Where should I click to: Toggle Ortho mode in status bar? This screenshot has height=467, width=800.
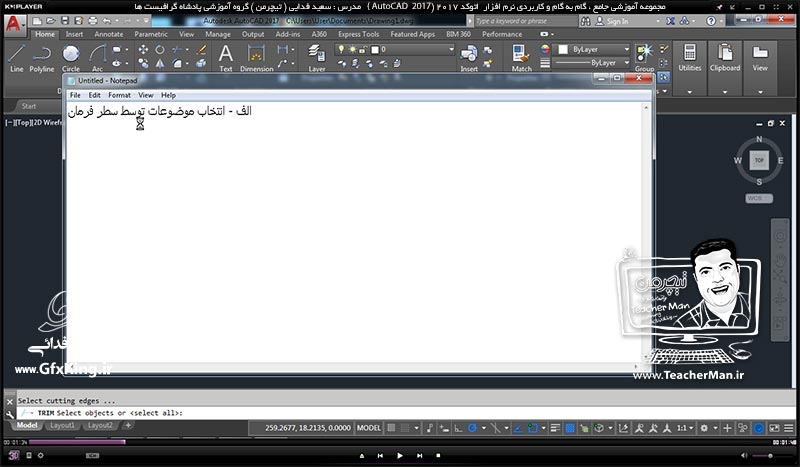[x=458, y=428]
